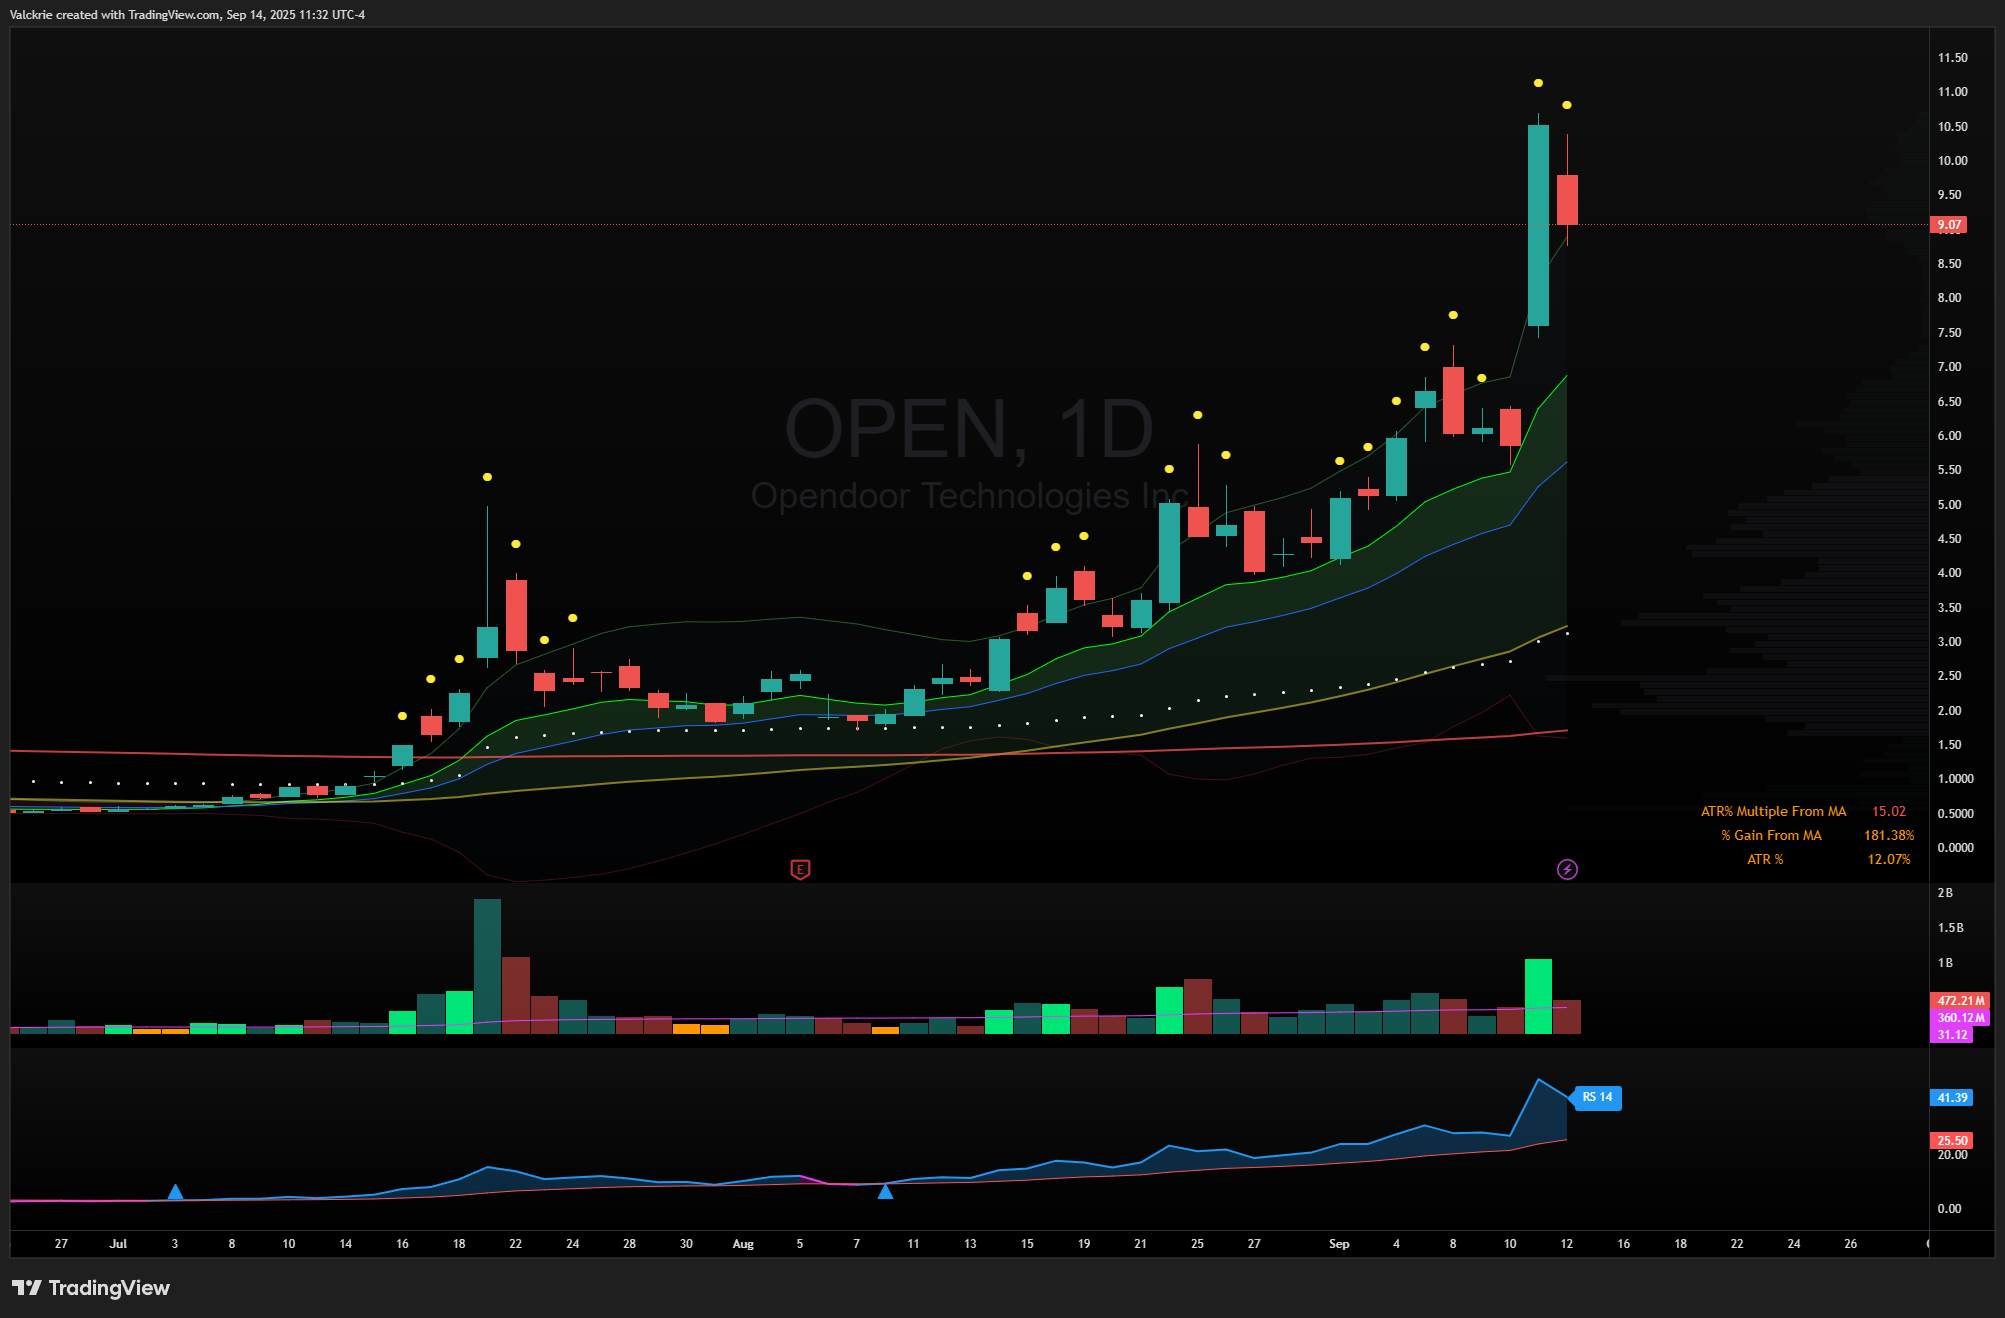The height and width of the screenshot is (1318, 2005).
Task: Click the blue 41.39 RS value label
Action: click(1951, 1098)
